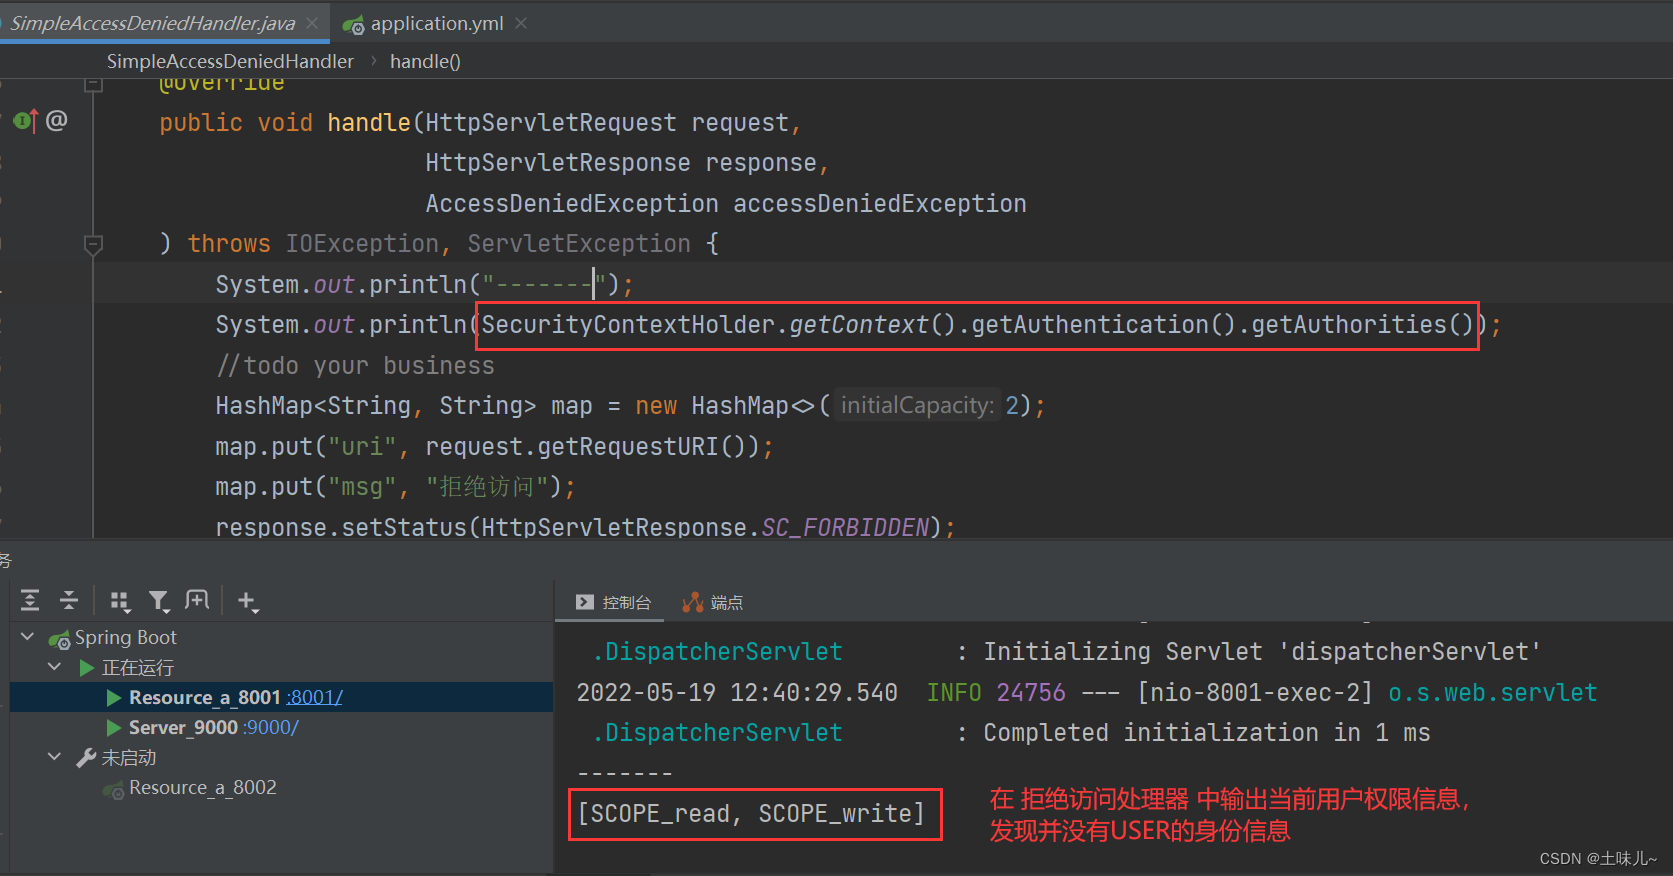Select Resource_a_8001 service
1673x876 pixels.
[x=205, y=697]
